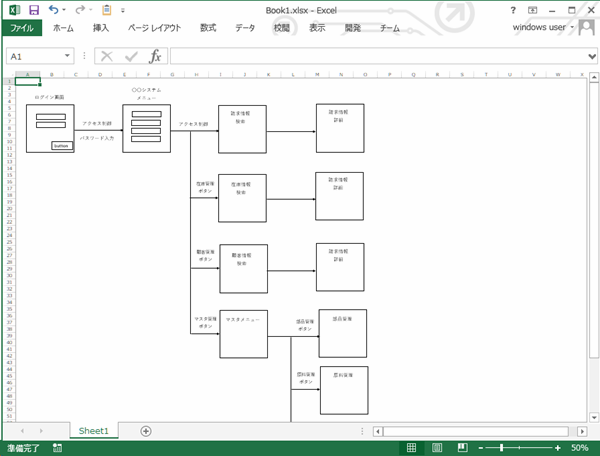This screenshot has width=600, height=456.
Task: Select column A header
Action: pyautogui.click(x=28, y=74)
